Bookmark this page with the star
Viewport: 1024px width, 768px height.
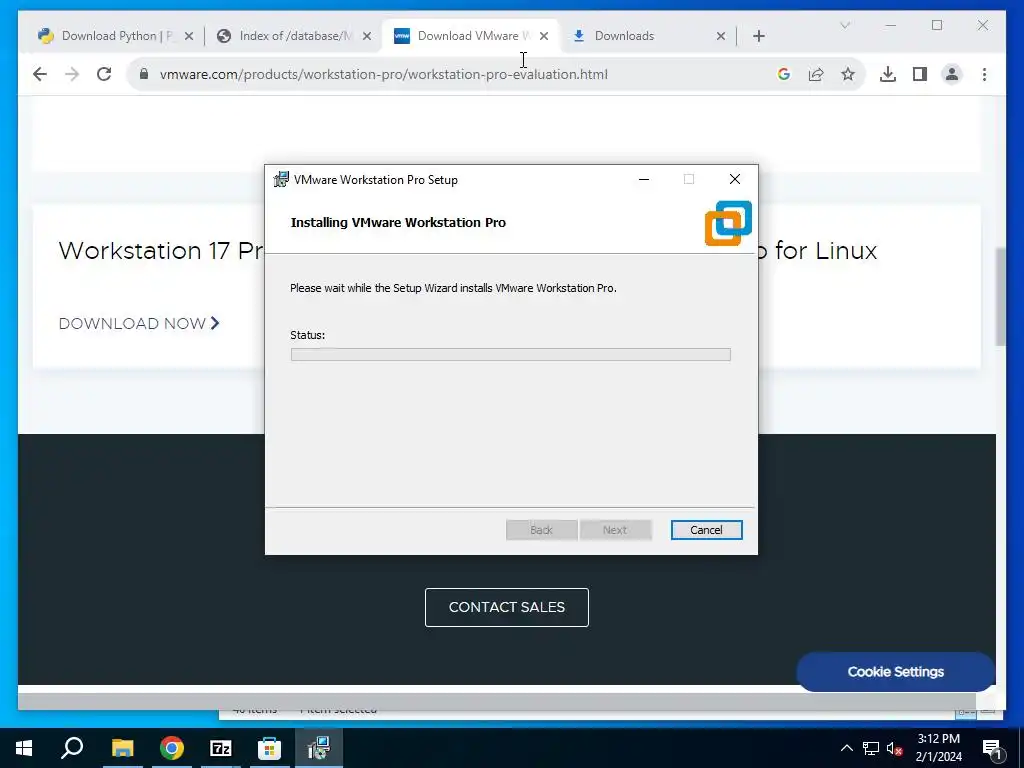click(848, 74)
